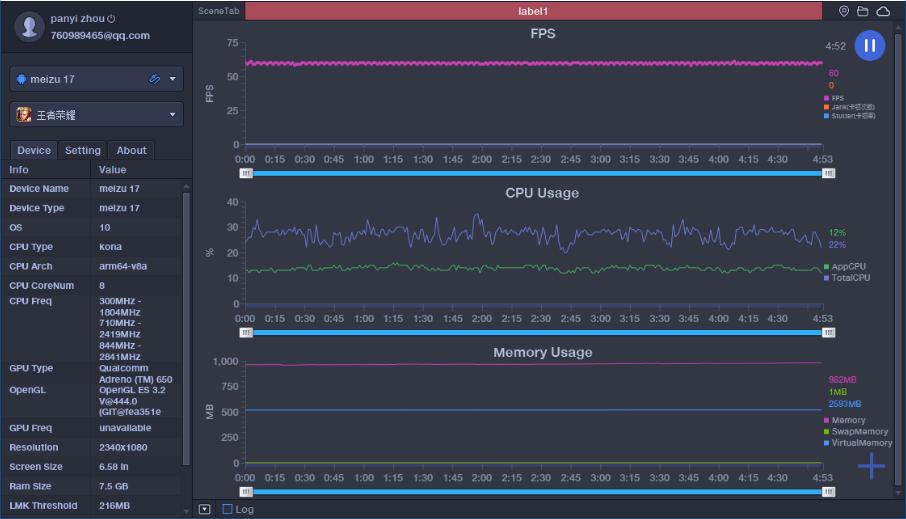The image size is (906, 519).
Task: Open the About tab
Action: 131,150
